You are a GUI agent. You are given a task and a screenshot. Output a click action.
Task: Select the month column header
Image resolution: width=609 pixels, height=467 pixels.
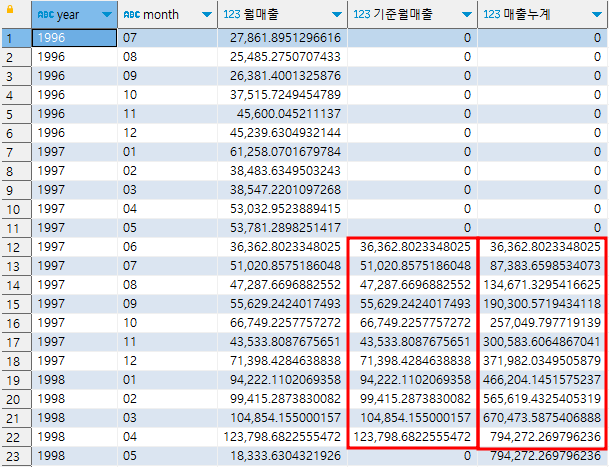[167, 14]
